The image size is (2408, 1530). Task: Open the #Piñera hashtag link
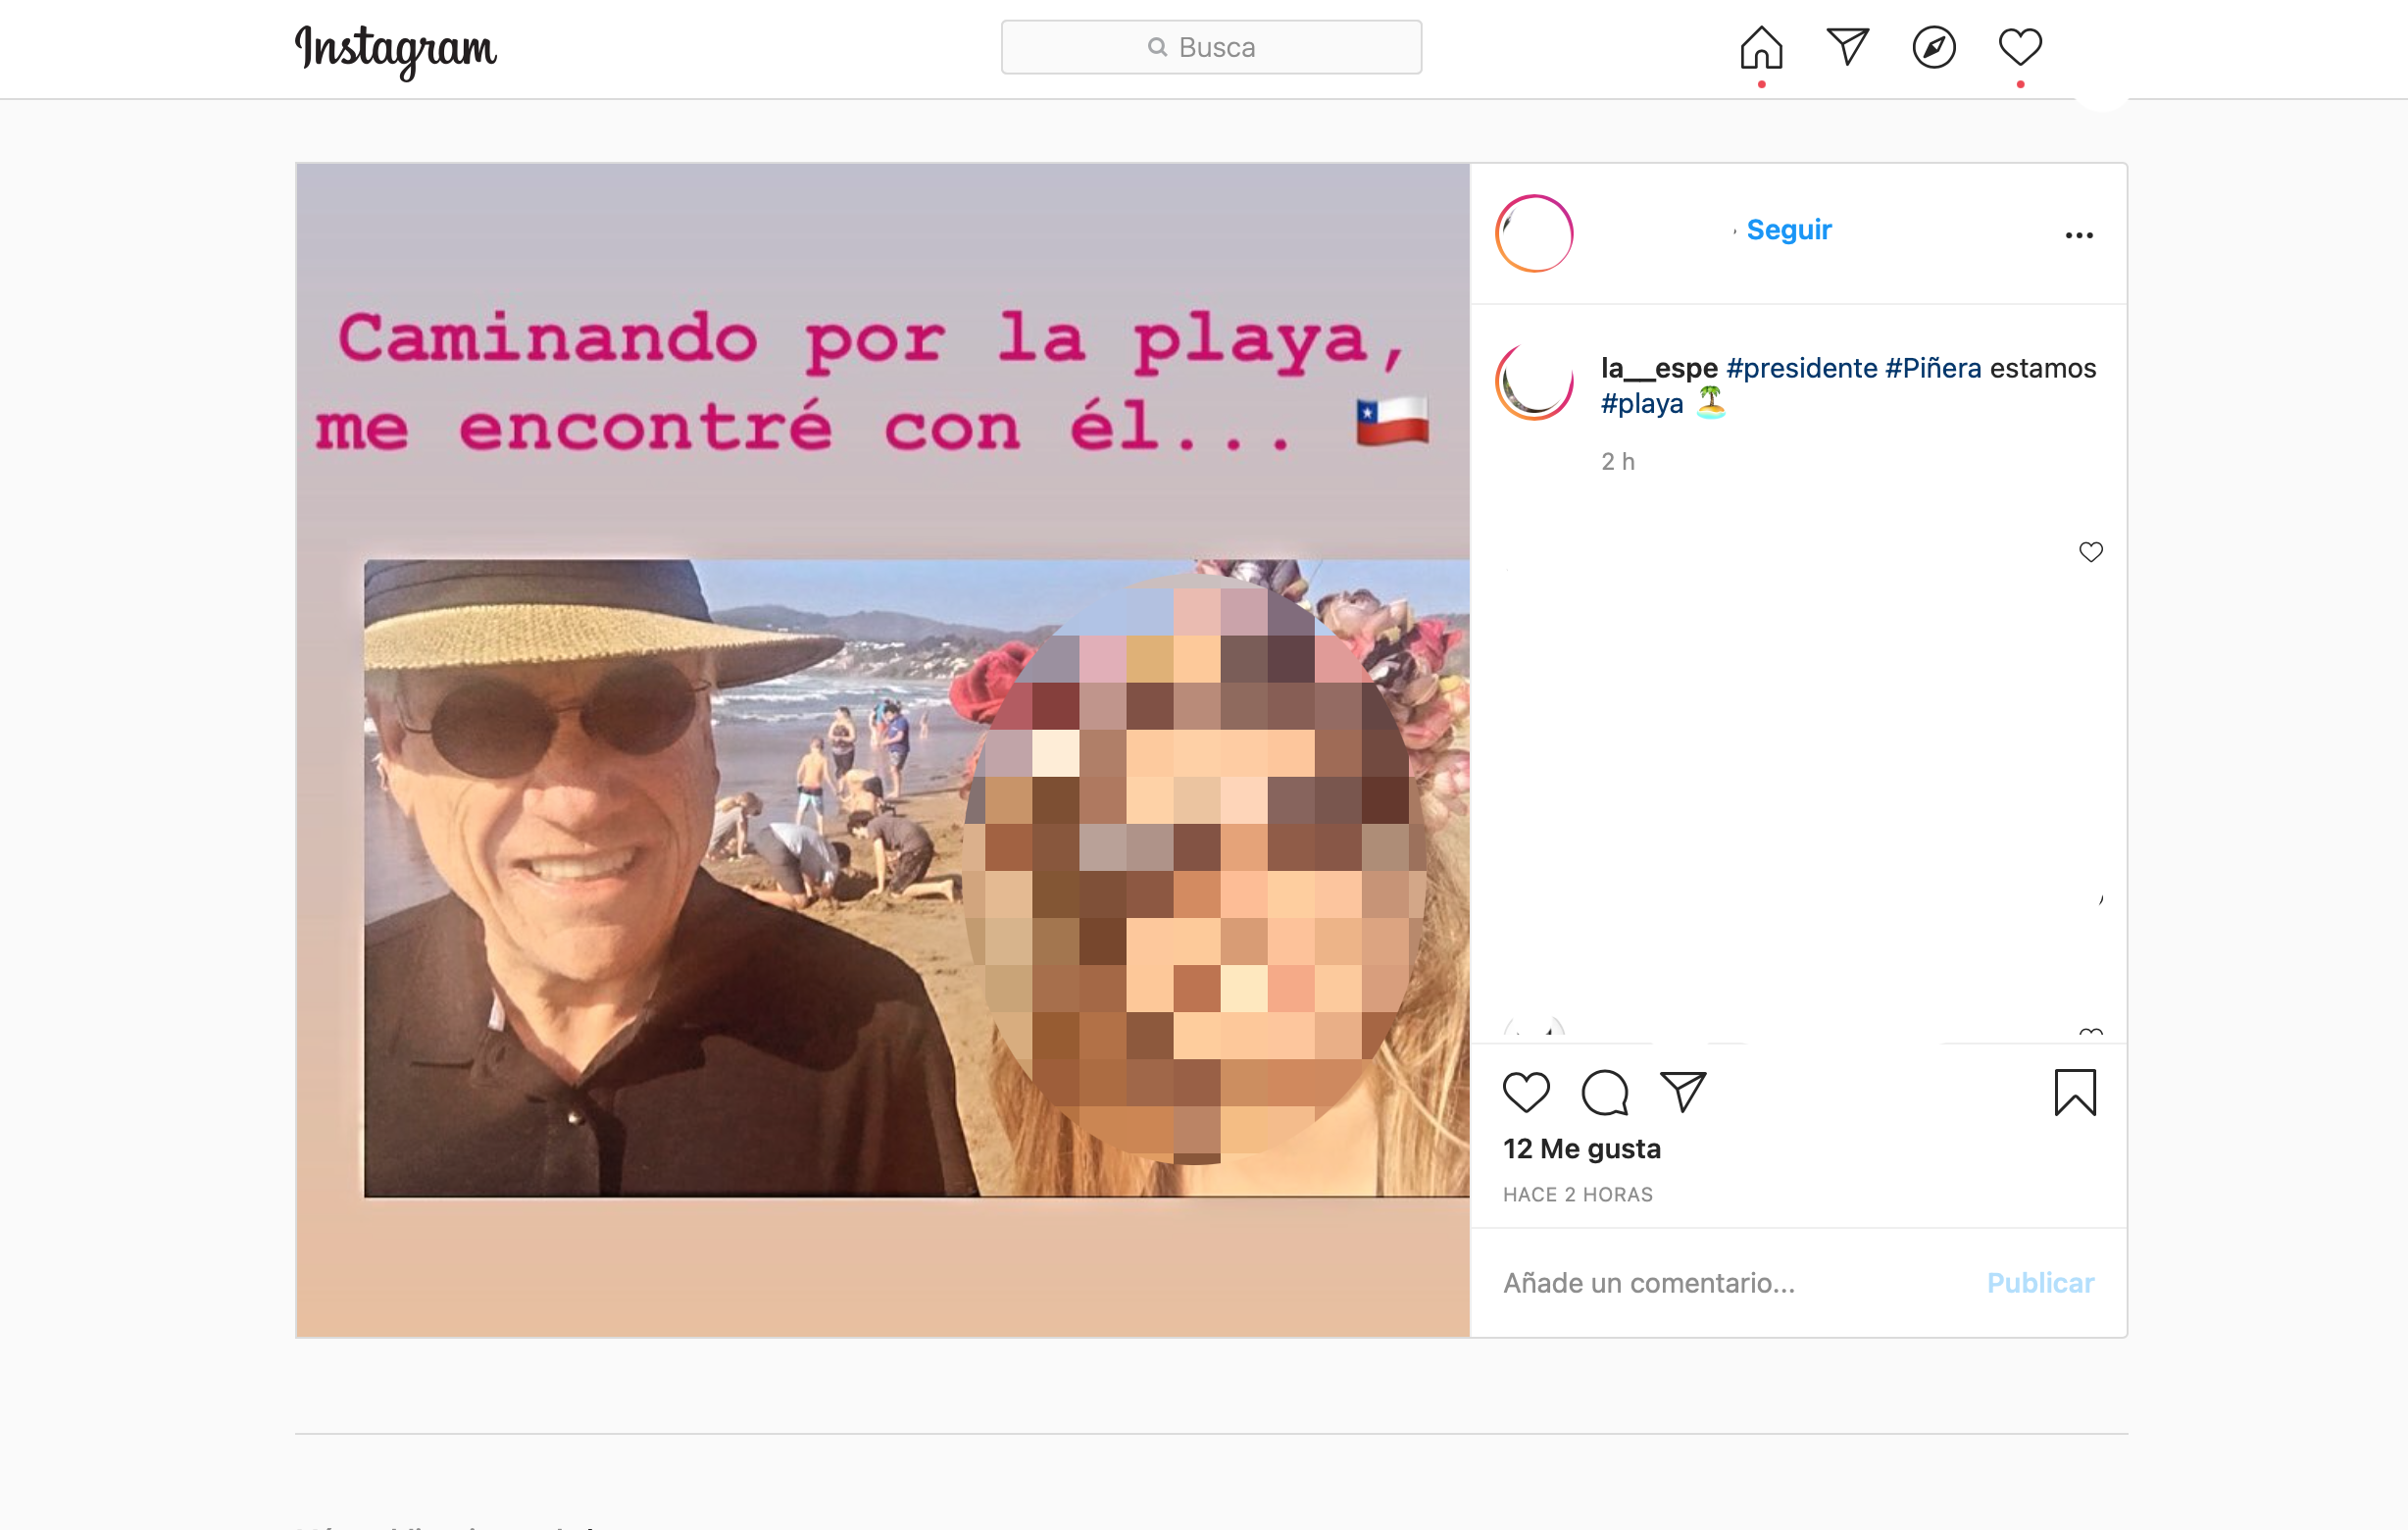click(x=1933, y=368)
